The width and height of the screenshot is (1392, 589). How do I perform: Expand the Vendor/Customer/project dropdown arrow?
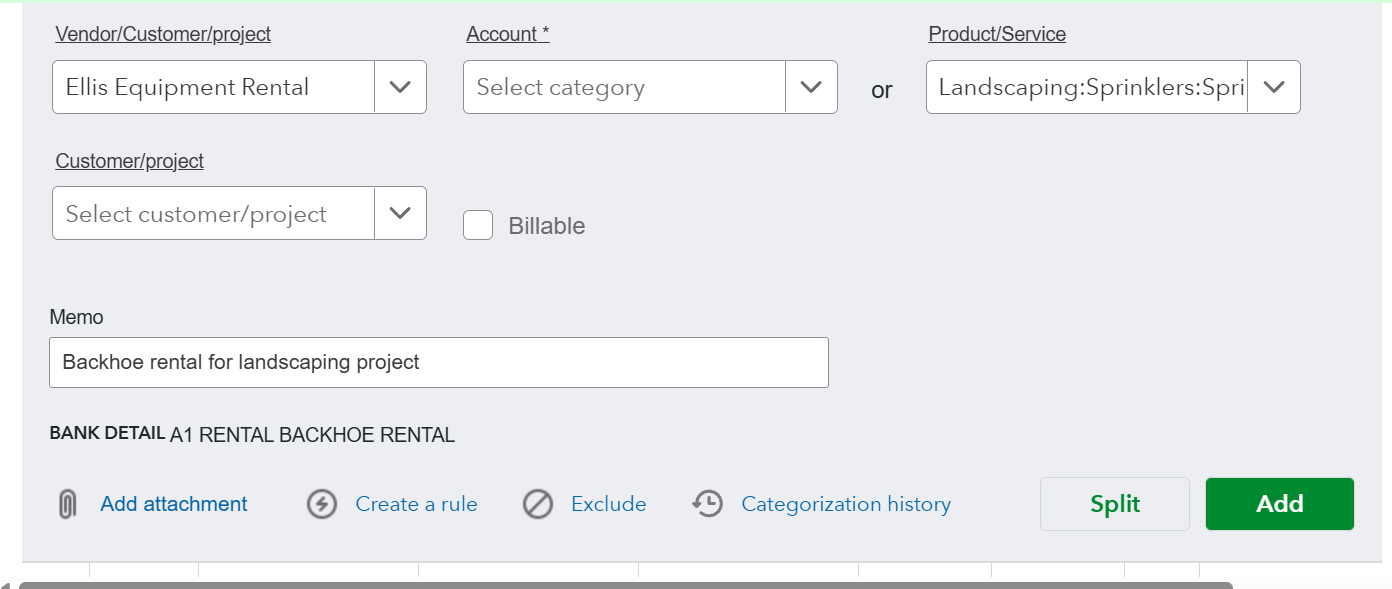(400, 87)
